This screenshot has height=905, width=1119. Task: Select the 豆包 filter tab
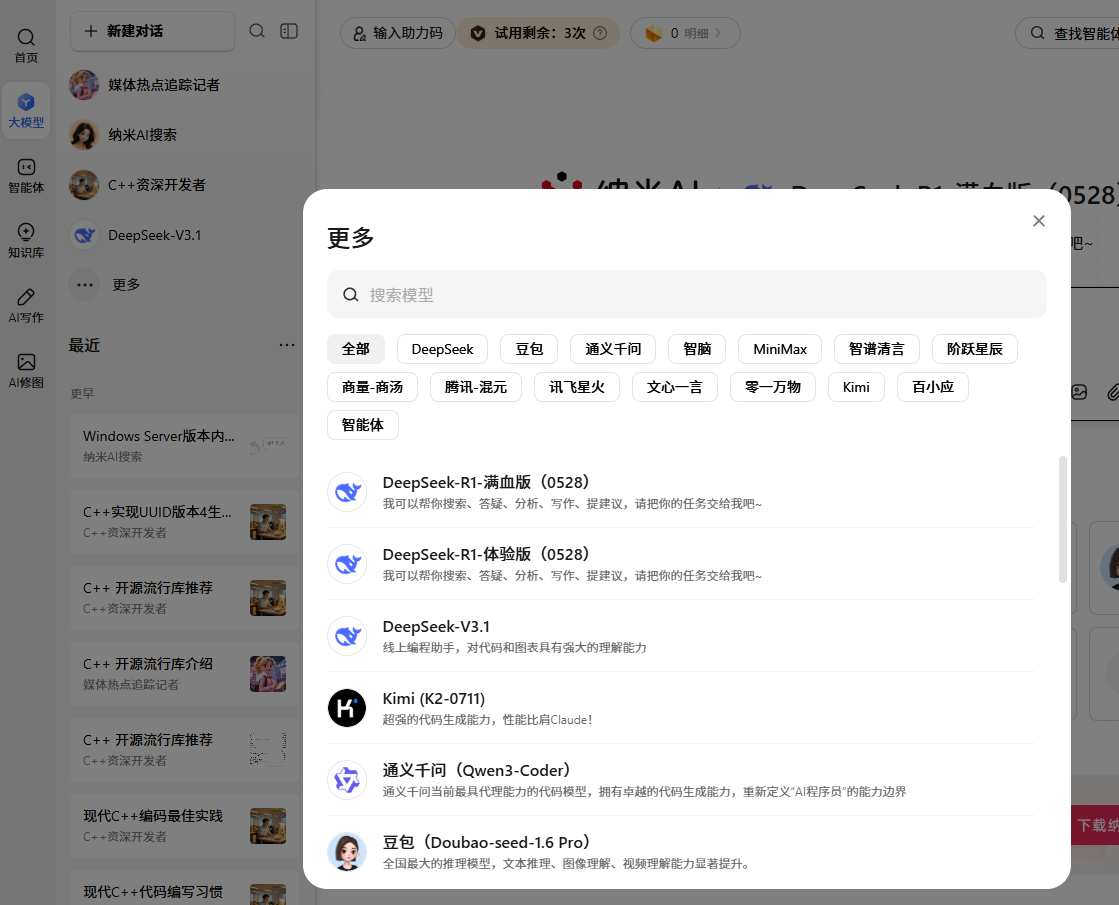pyautogui.click(x=529, y=349)
